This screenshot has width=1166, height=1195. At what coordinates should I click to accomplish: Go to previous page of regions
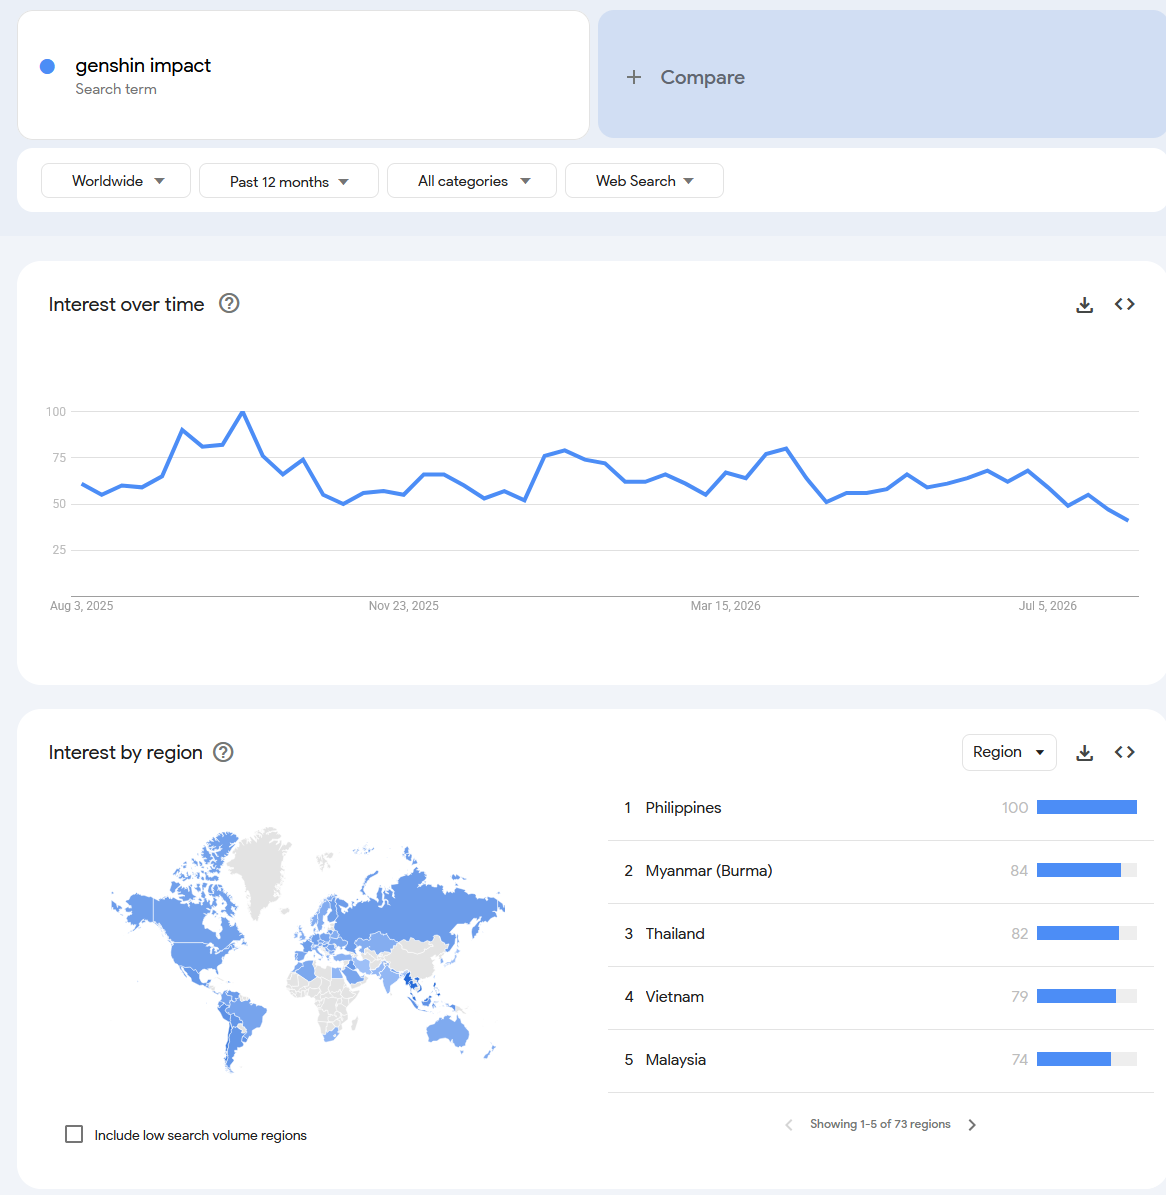(x=789, y=1125)
